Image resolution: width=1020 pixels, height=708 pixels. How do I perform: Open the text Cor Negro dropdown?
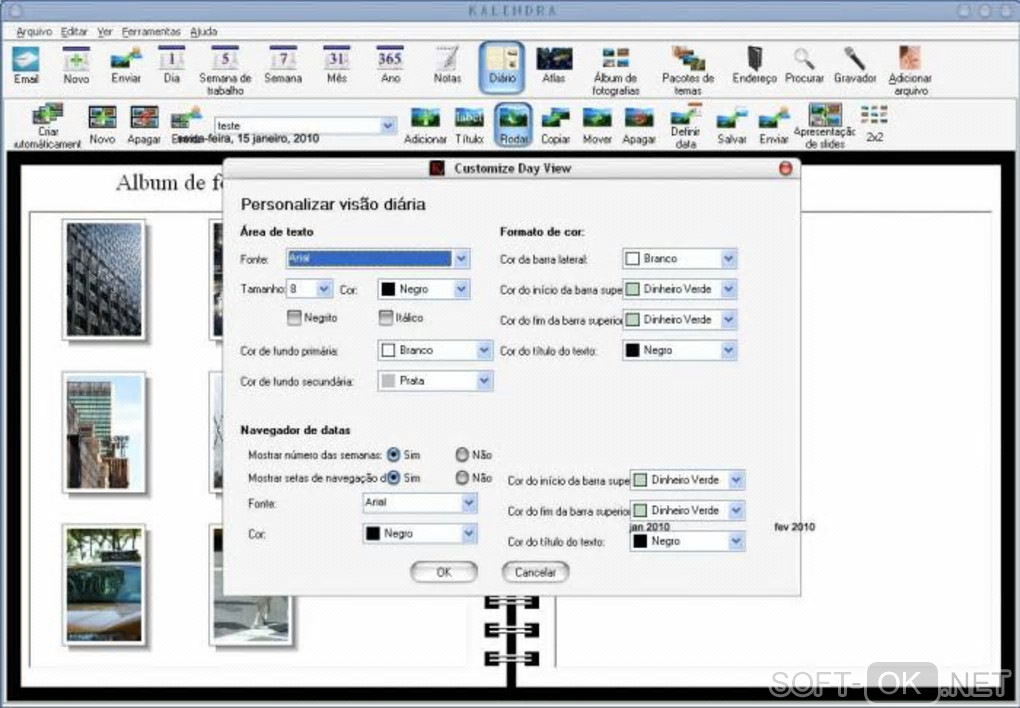(461, 288)
